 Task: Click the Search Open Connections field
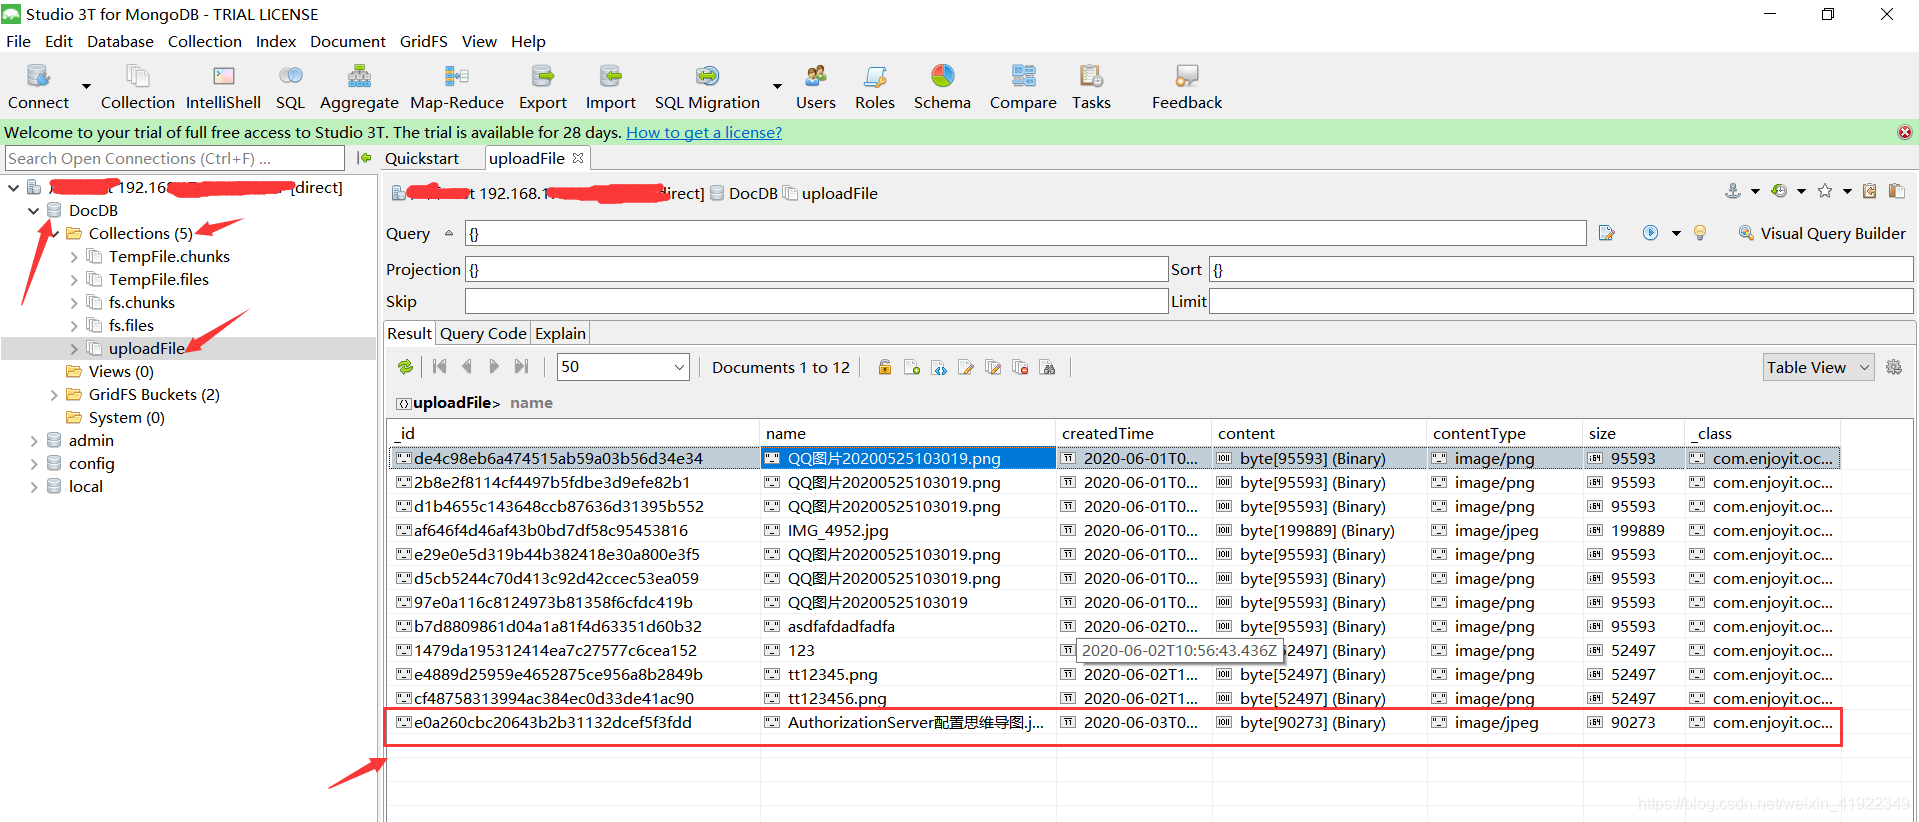(175, 158)
